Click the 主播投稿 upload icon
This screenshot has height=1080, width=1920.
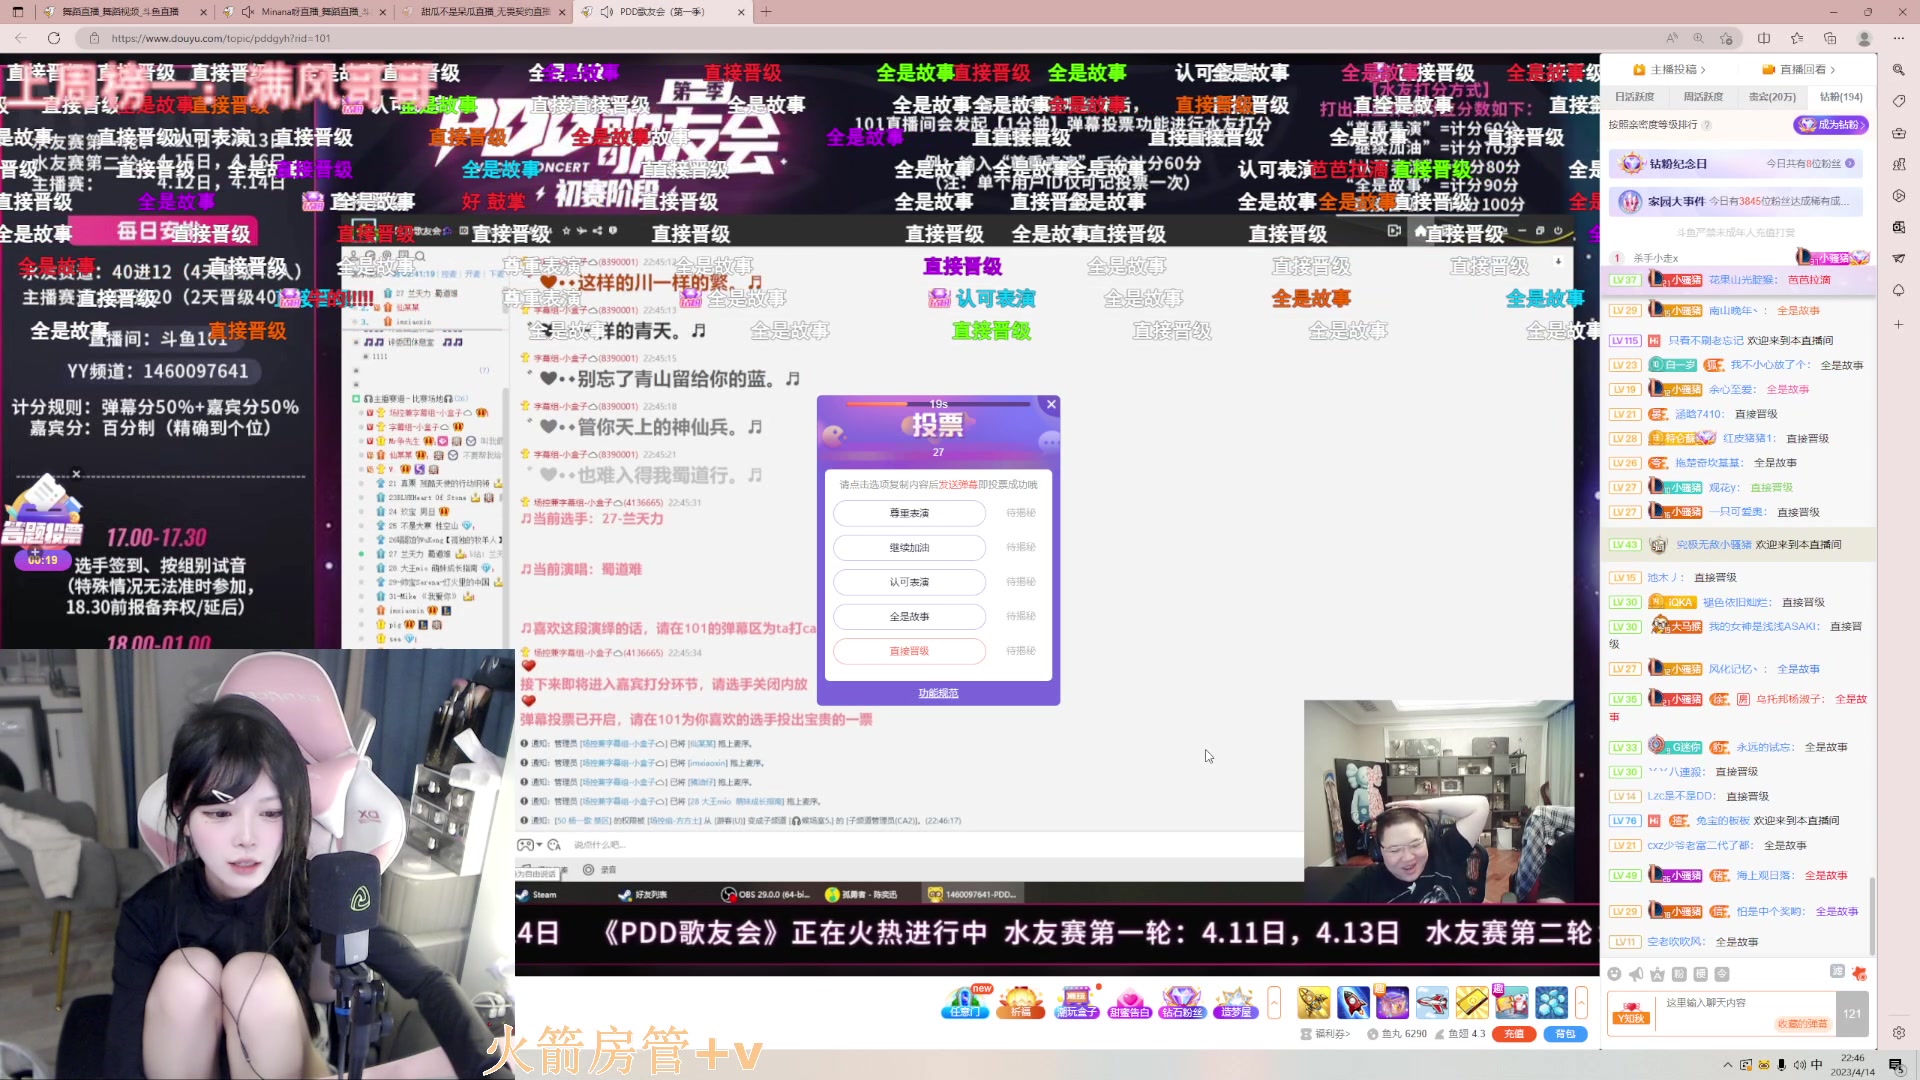(1638, 70)
